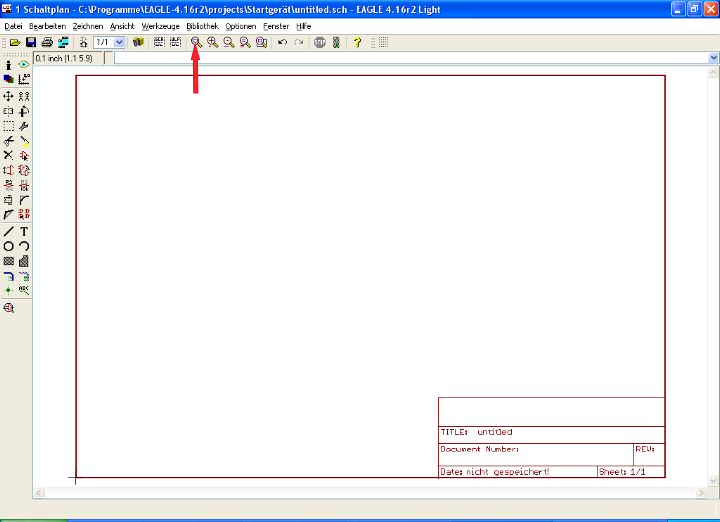Expand the command line history dropdown

coord(713,58)
